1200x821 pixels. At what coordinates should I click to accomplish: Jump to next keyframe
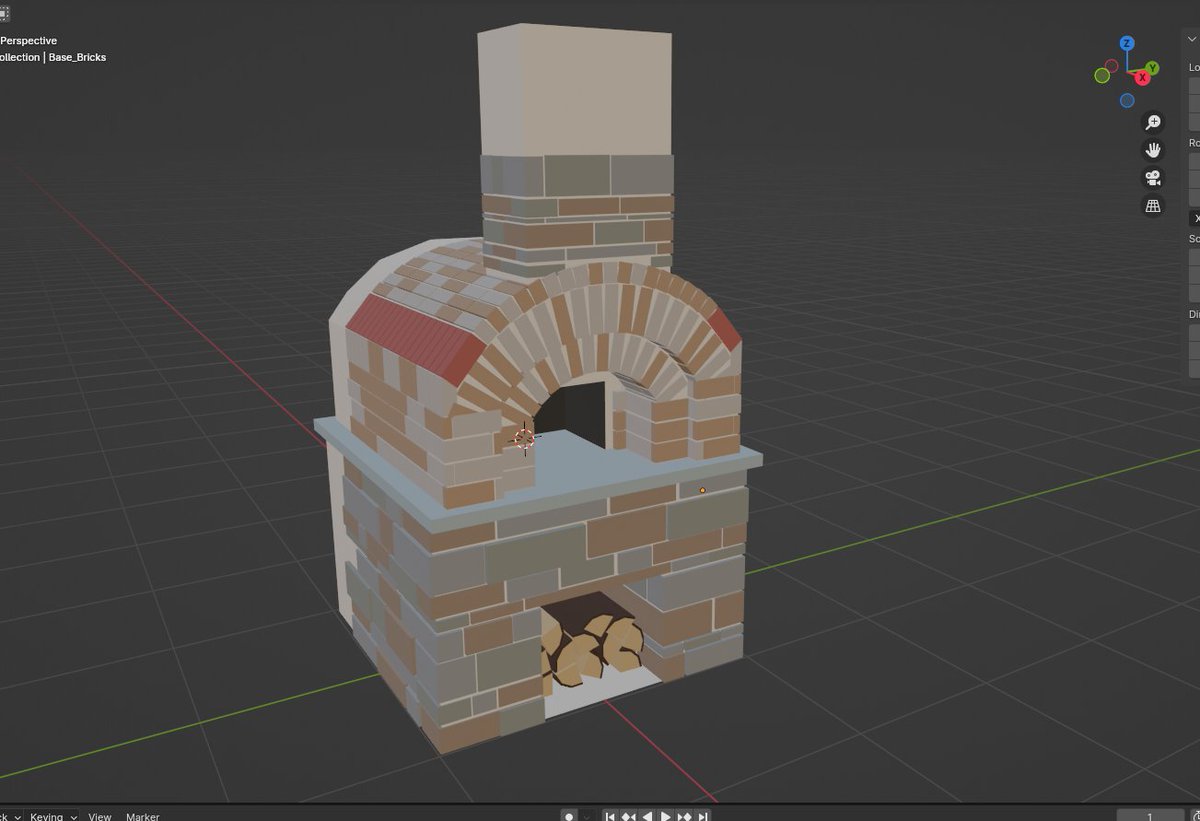[685, 815]
